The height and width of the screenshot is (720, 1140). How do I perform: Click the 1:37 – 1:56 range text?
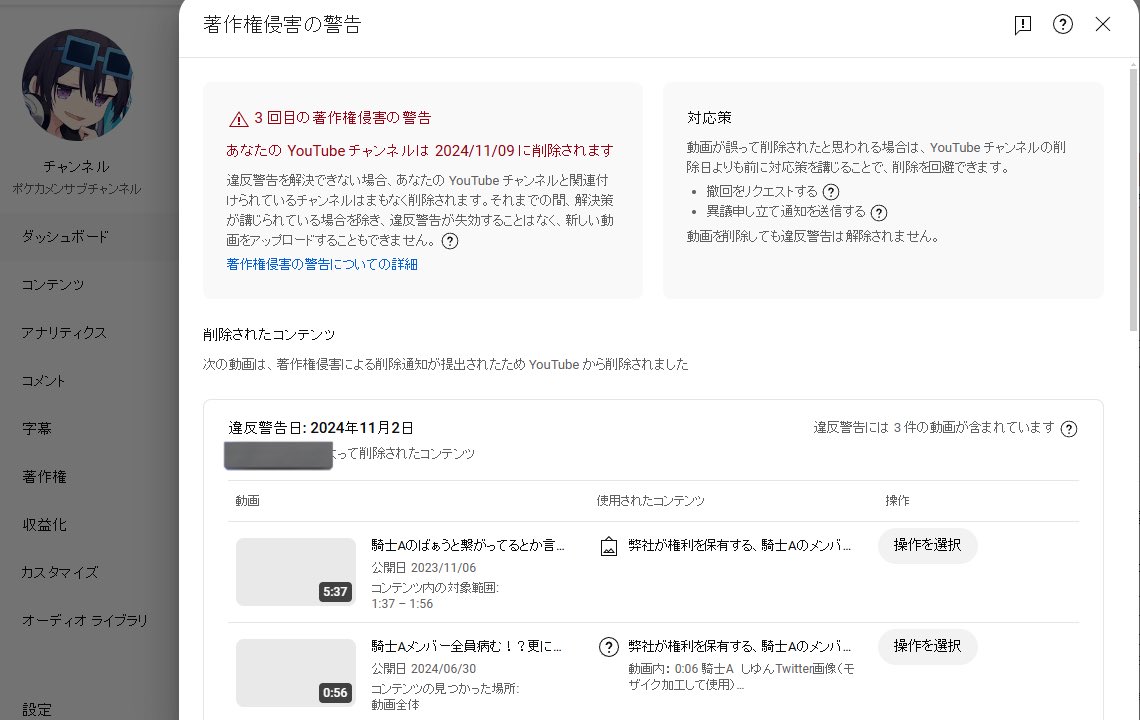402,604
